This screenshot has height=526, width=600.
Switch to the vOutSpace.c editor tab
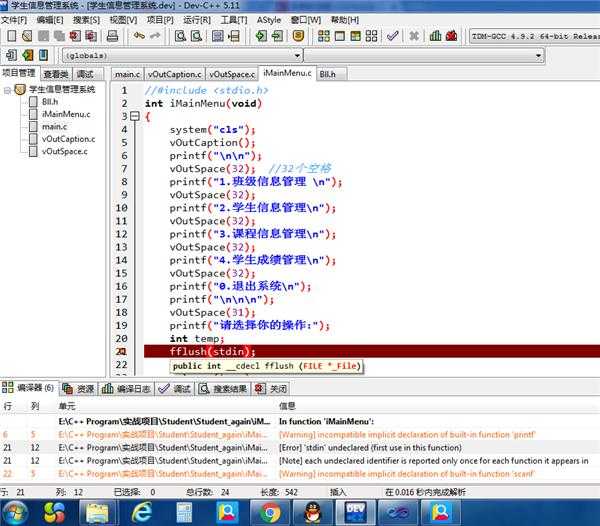(x=232, y=74)
